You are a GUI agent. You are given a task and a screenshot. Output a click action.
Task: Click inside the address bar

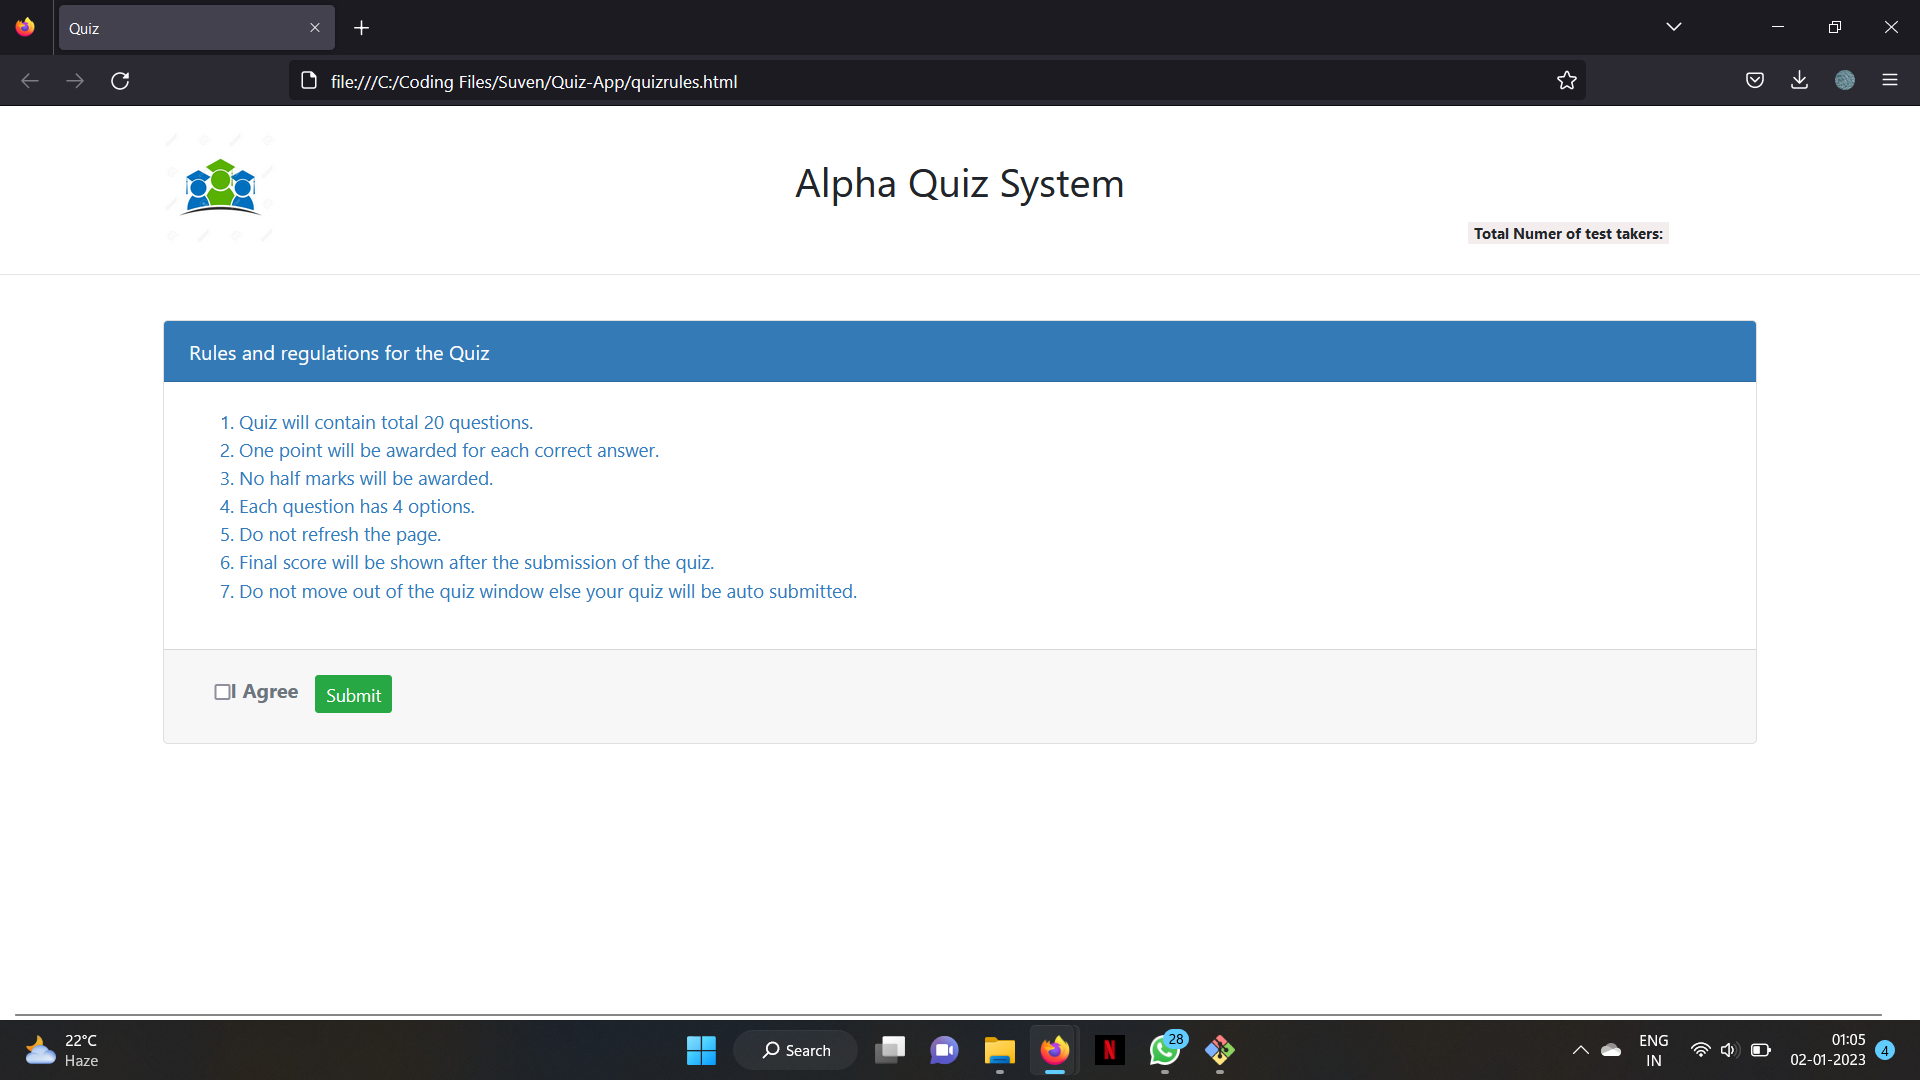(900, 81)
